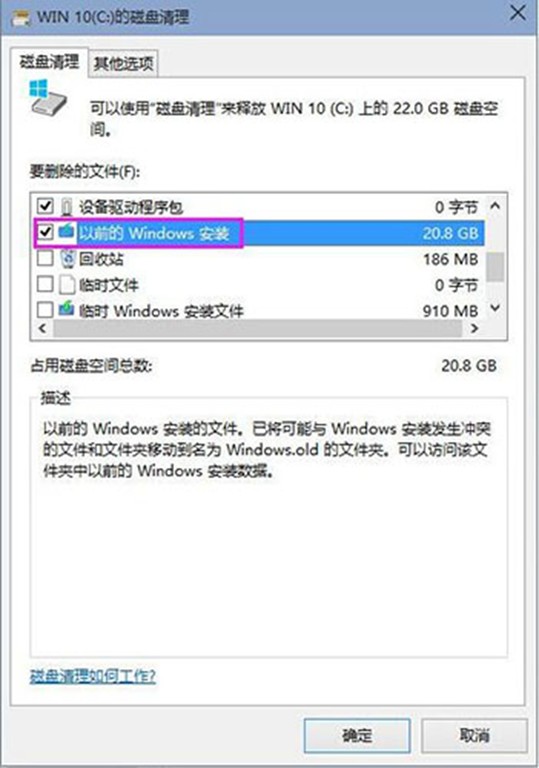Uncheck the 以前的 Windows 安装 checkbox
The width and height of the screenshot is (539, 768).
pyautogui.click(x=45, y=232)
